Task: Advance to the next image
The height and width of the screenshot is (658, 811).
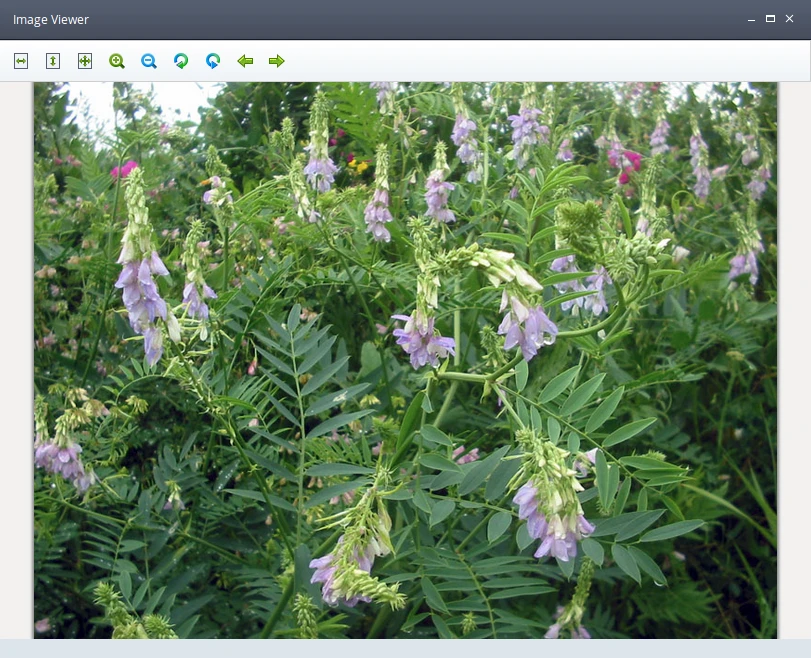Action: (x=276, y=61)
